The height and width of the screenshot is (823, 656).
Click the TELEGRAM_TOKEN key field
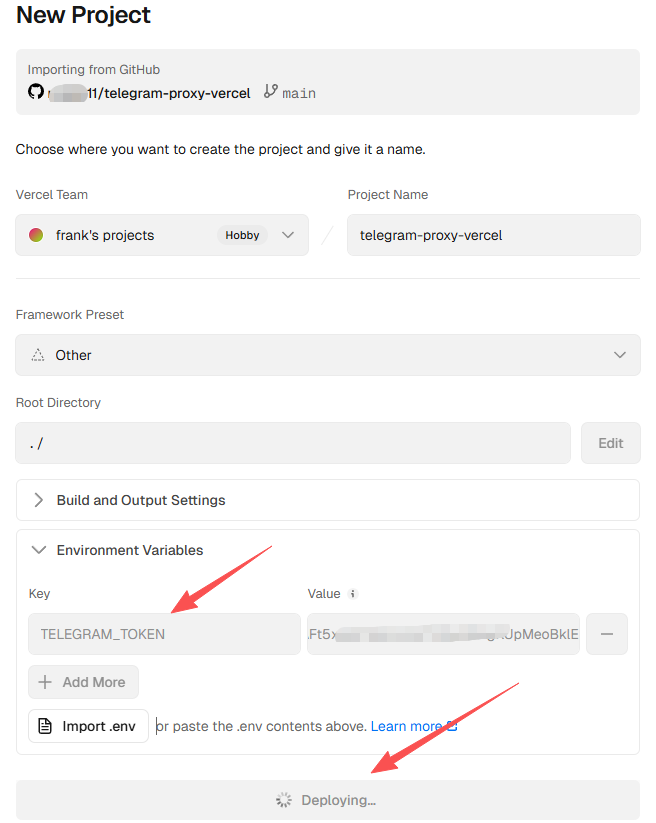point(164,634)
